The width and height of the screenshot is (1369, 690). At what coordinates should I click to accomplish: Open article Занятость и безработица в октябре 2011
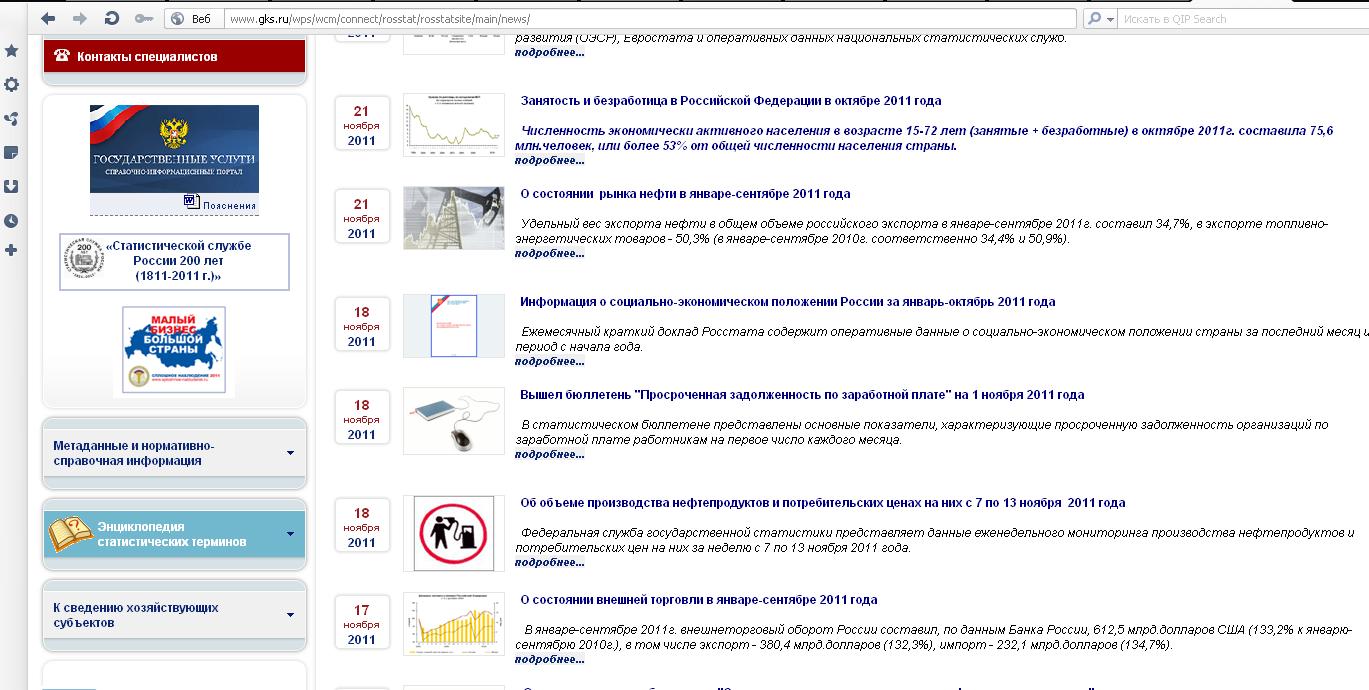(731, 101)
